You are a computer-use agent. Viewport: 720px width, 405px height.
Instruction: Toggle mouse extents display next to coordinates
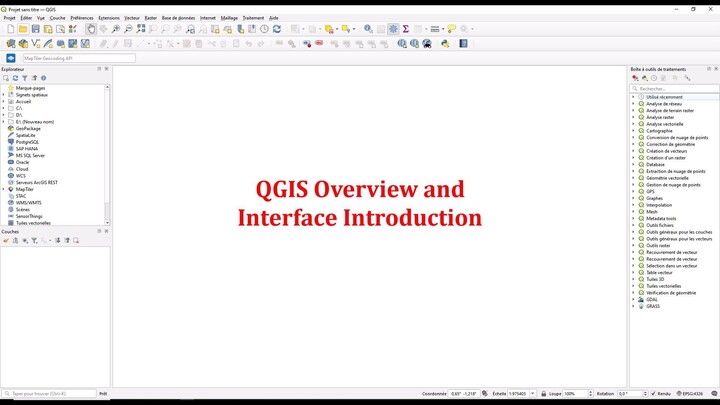(485, 394)
